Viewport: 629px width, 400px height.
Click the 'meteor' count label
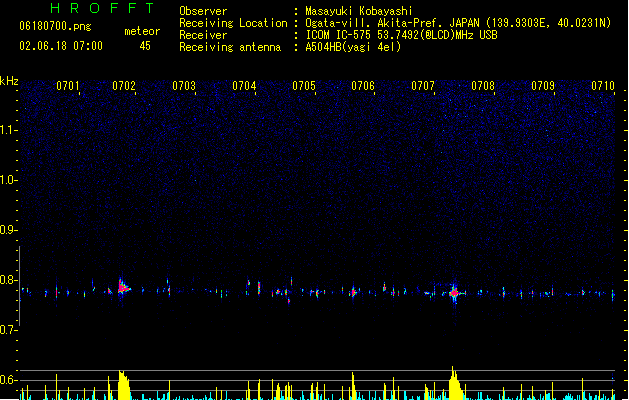[x=142, y=31]
